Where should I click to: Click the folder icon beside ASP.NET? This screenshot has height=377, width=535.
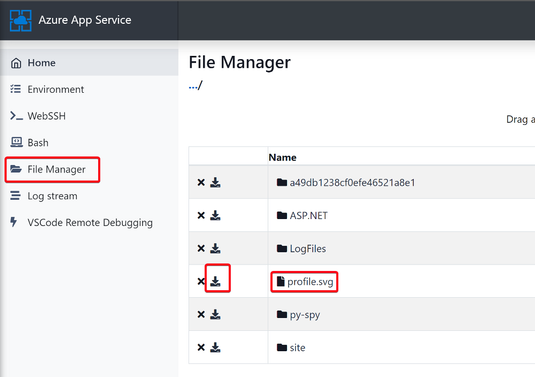click(x=282, y=215)
